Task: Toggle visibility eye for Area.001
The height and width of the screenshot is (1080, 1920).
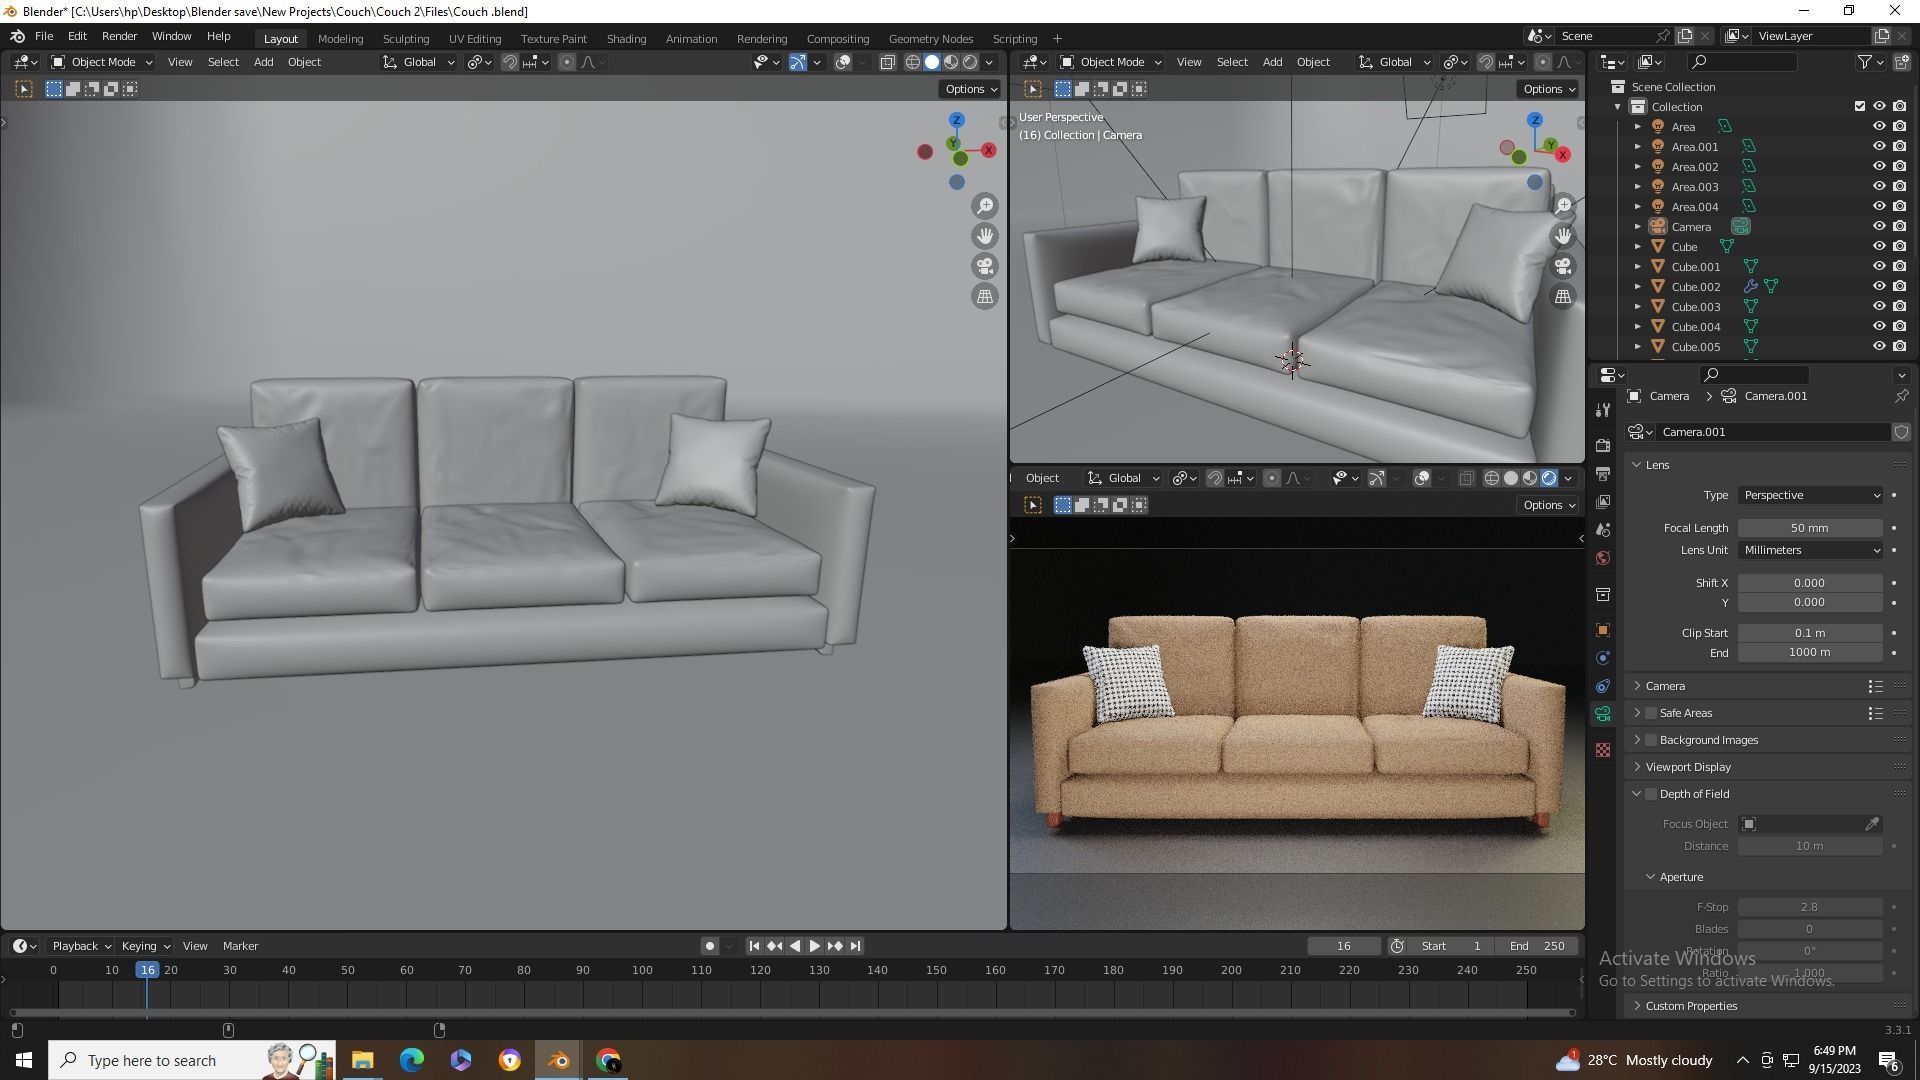Action: pos(1878,147)
